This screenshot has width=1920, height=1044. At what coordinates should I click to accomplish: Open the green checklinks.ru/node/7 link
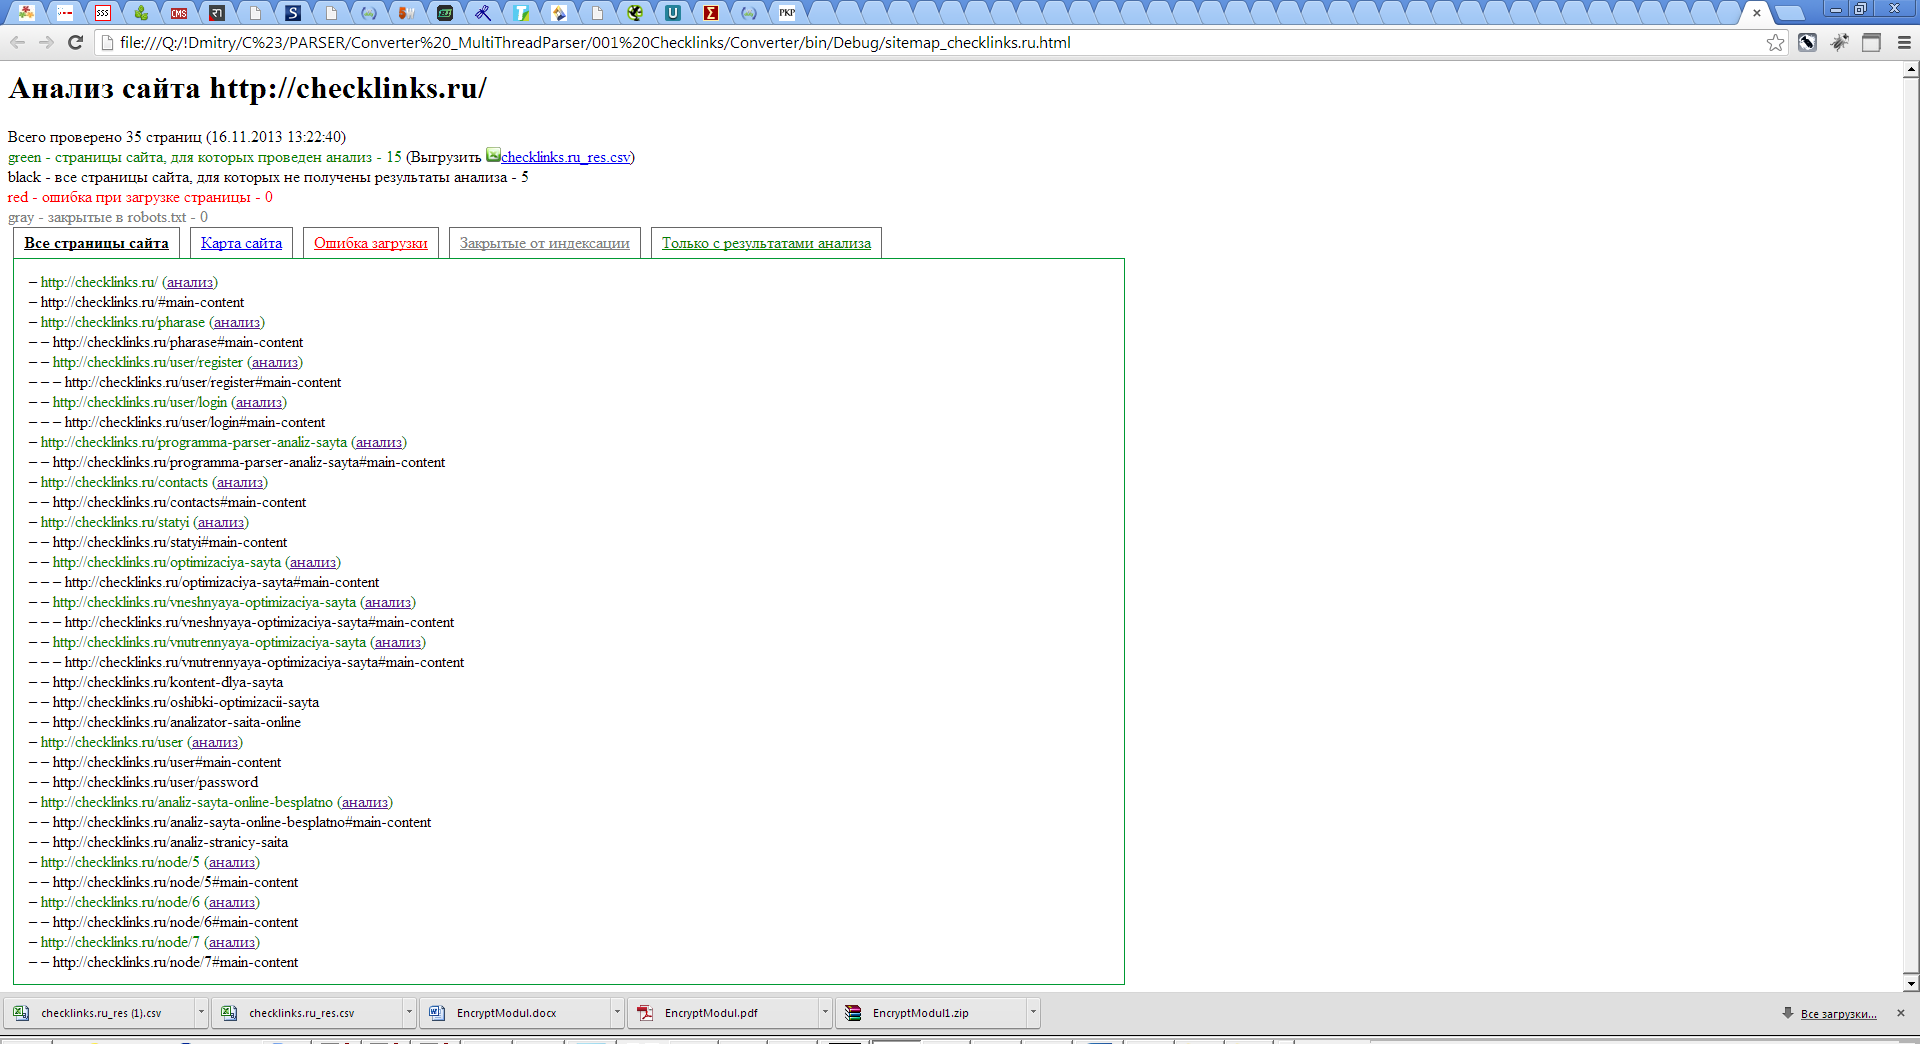pos(120,942)
